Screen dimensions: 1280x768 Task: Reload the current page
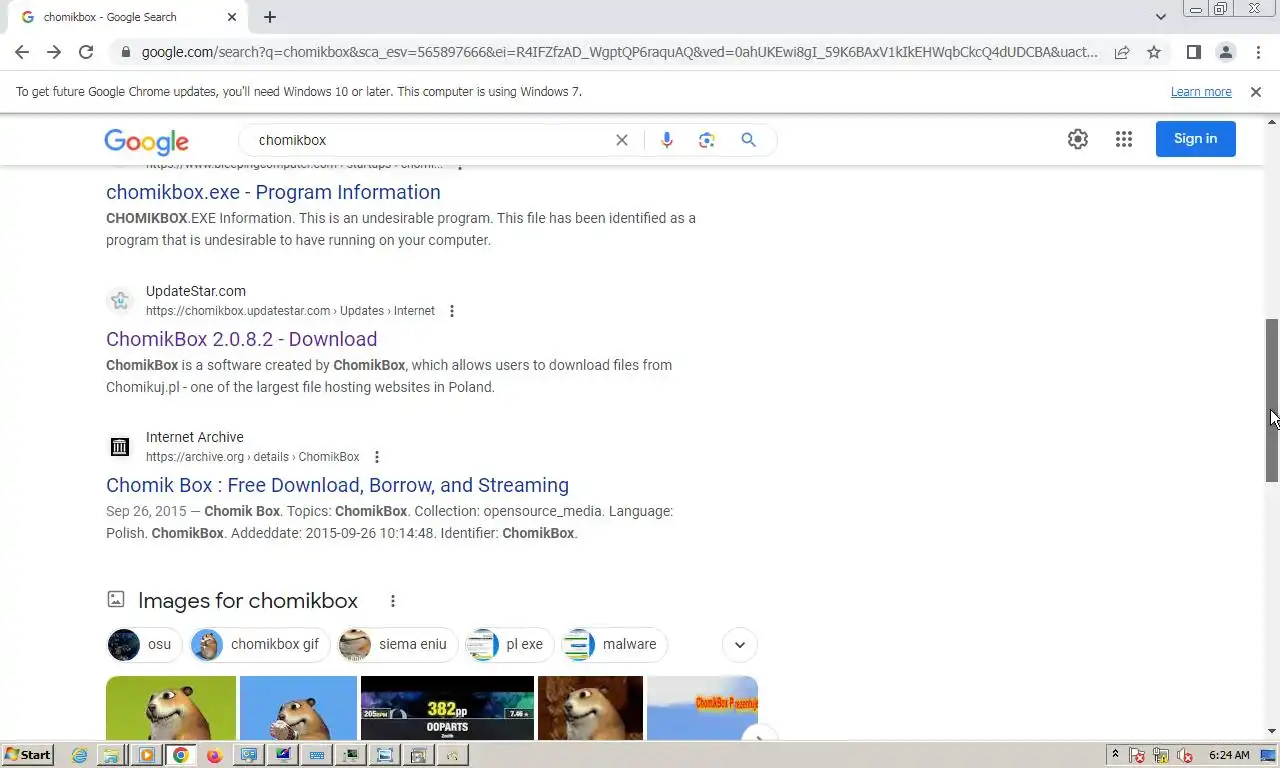click(x=86, y=52)
